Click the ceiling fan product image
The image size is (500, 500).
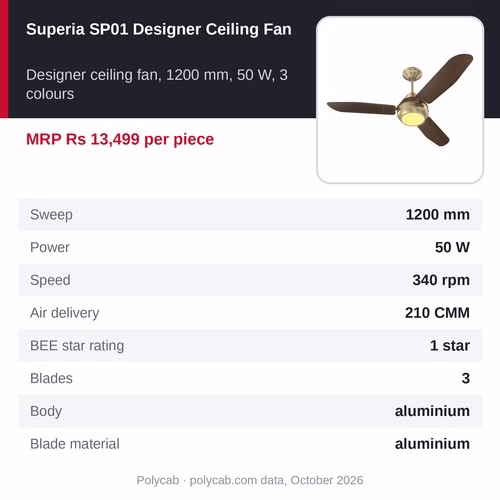400,100
